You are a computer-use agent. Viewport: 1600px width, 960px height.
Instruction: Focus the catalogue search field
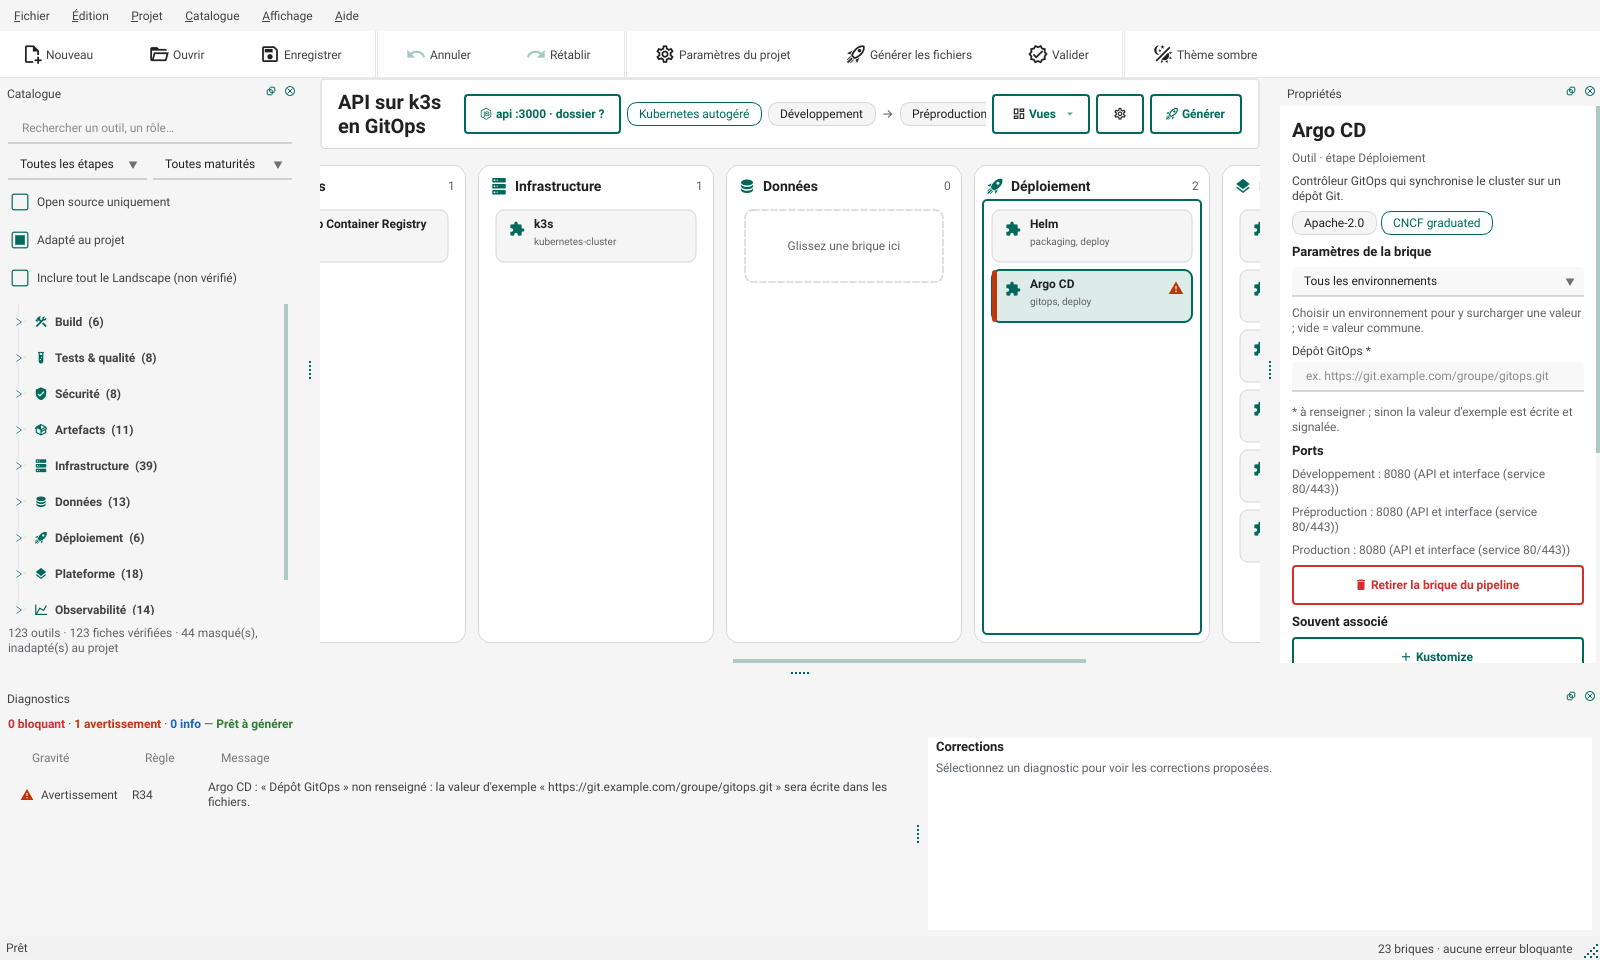pos(150,128)
